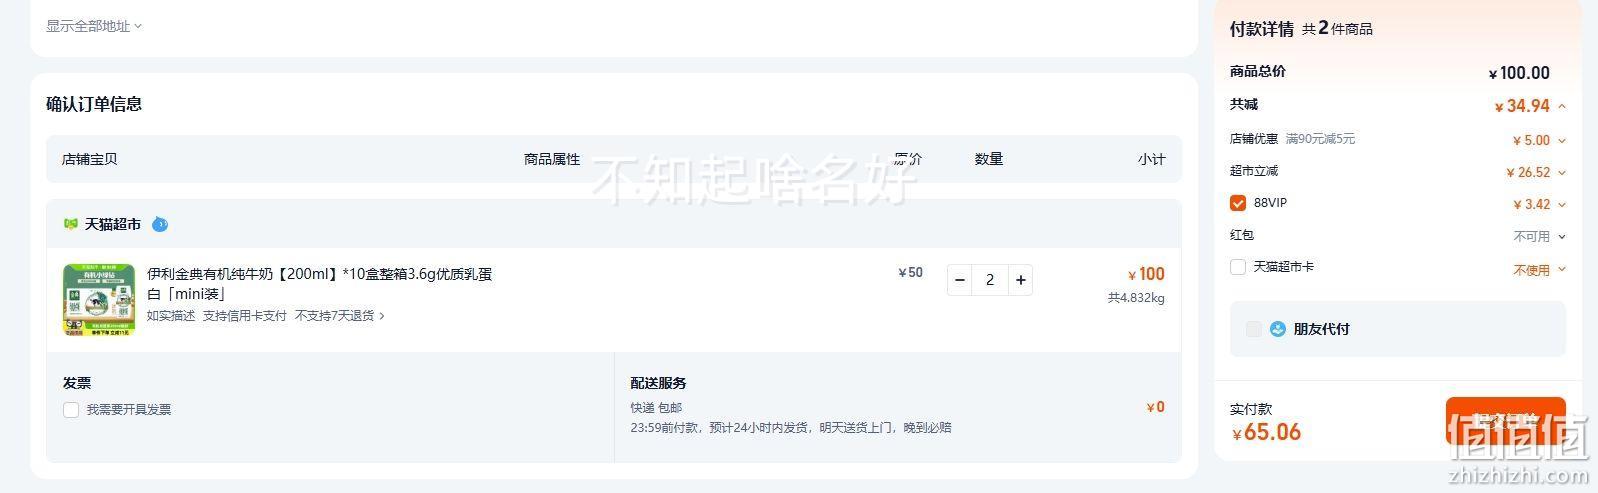Click the quantity field showing 2

[990, 280]
